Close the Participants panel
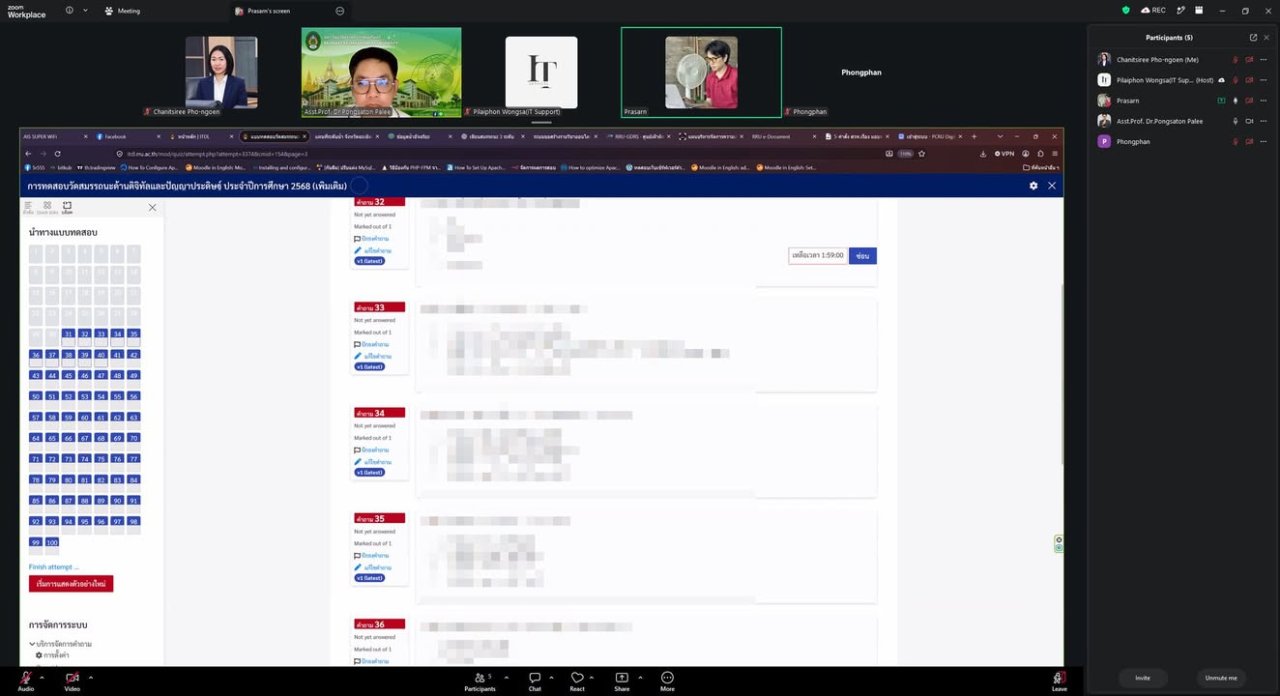The width and height of the screenshot is (1280, 696). (1266, 38)
